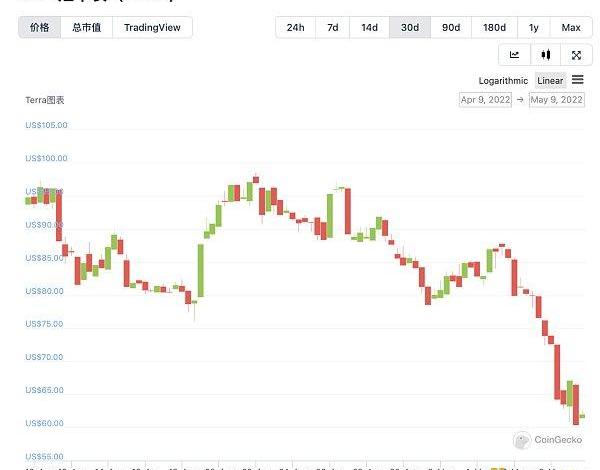Click the CoinGecko logo watermark
Viewport: 600px width, 470px height.
548,439
